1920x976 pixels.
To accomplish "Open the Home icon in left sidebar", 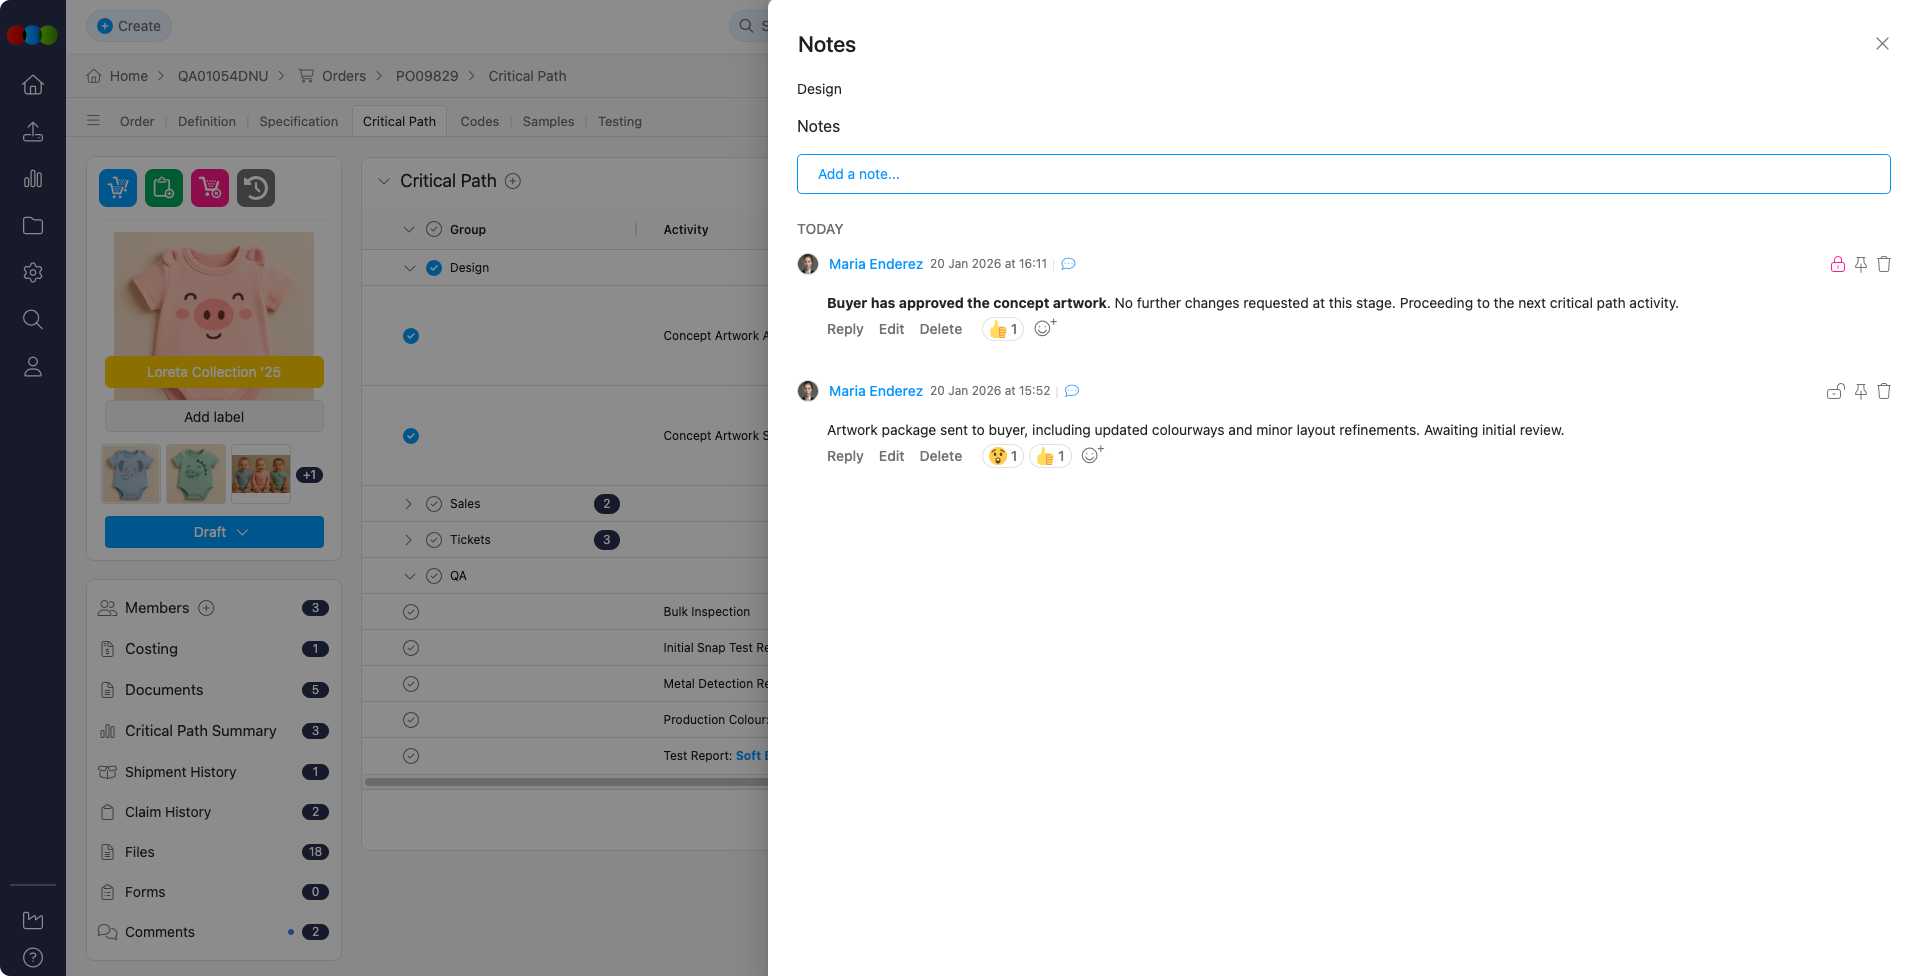I will 33,85.
